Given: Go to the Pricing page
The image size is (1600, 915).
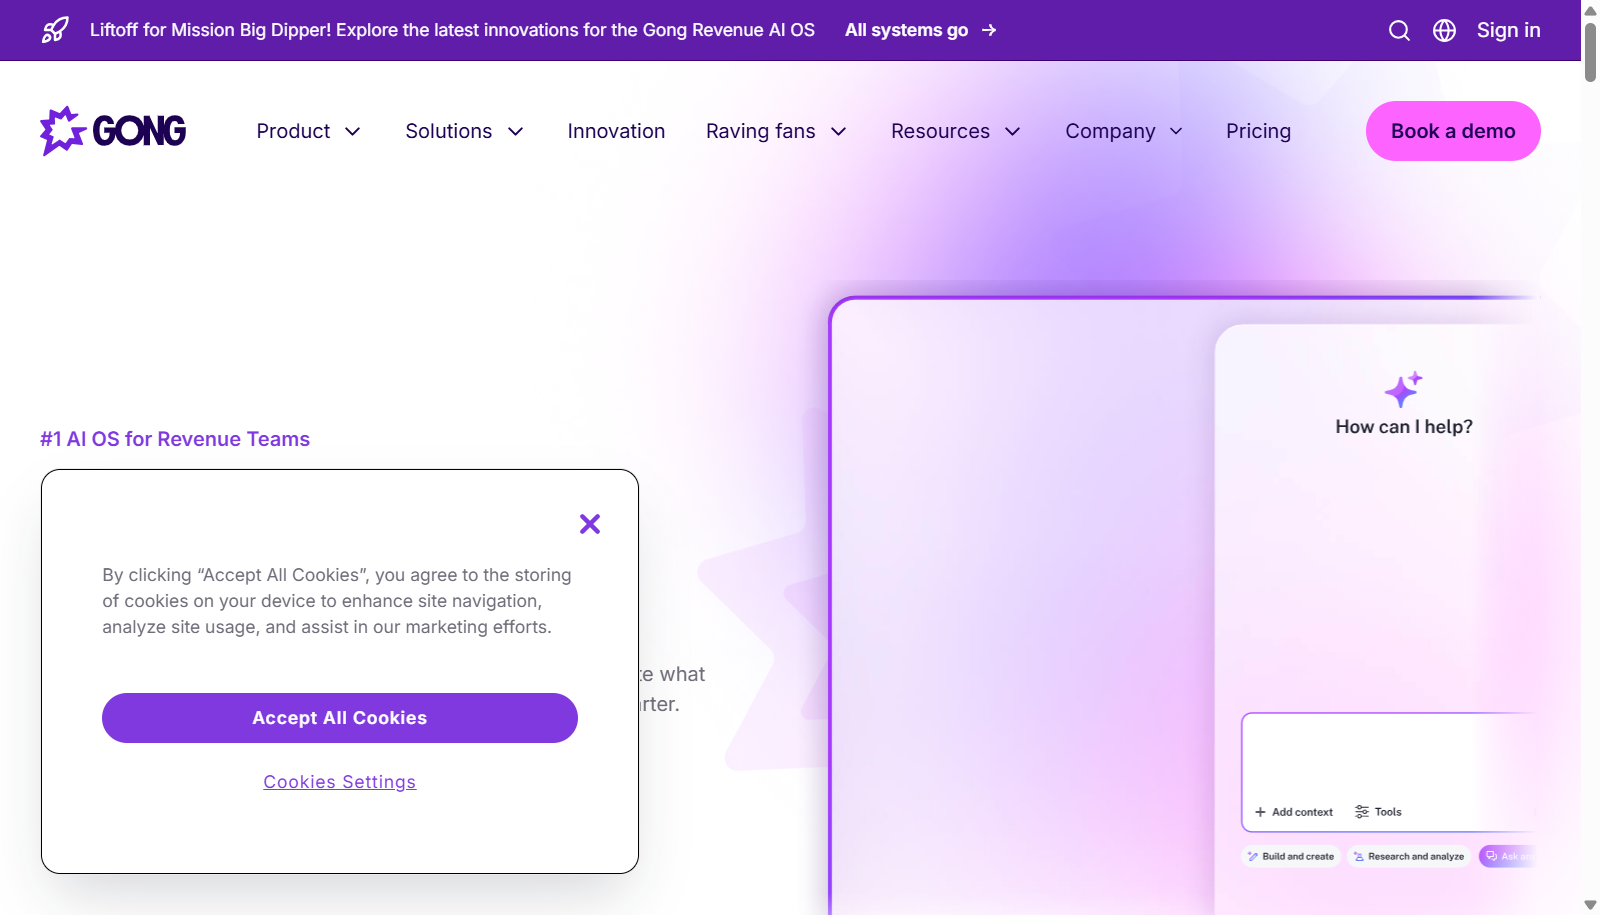Looking at the screenshot, I should click(1258, 131).
